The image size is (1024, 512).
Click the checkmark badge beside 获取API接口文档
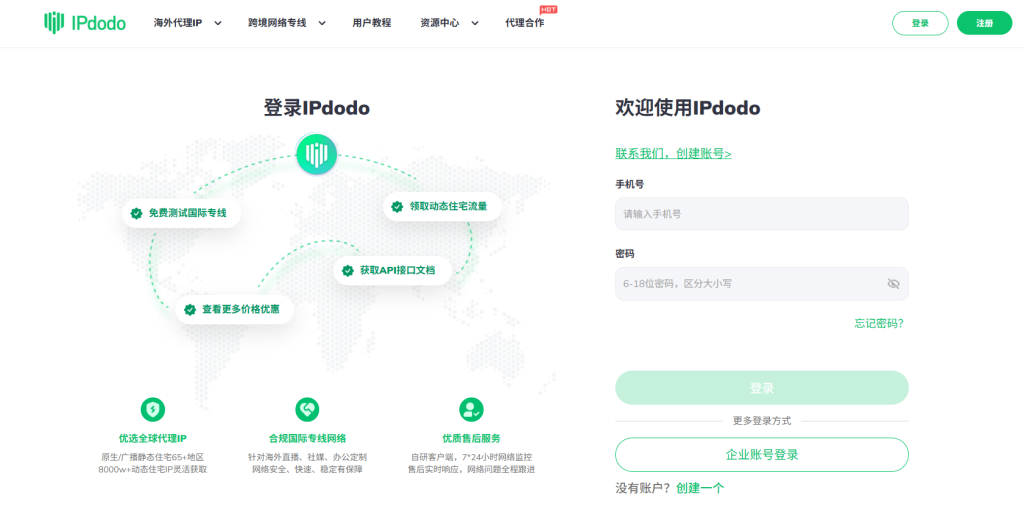[348, 270]
